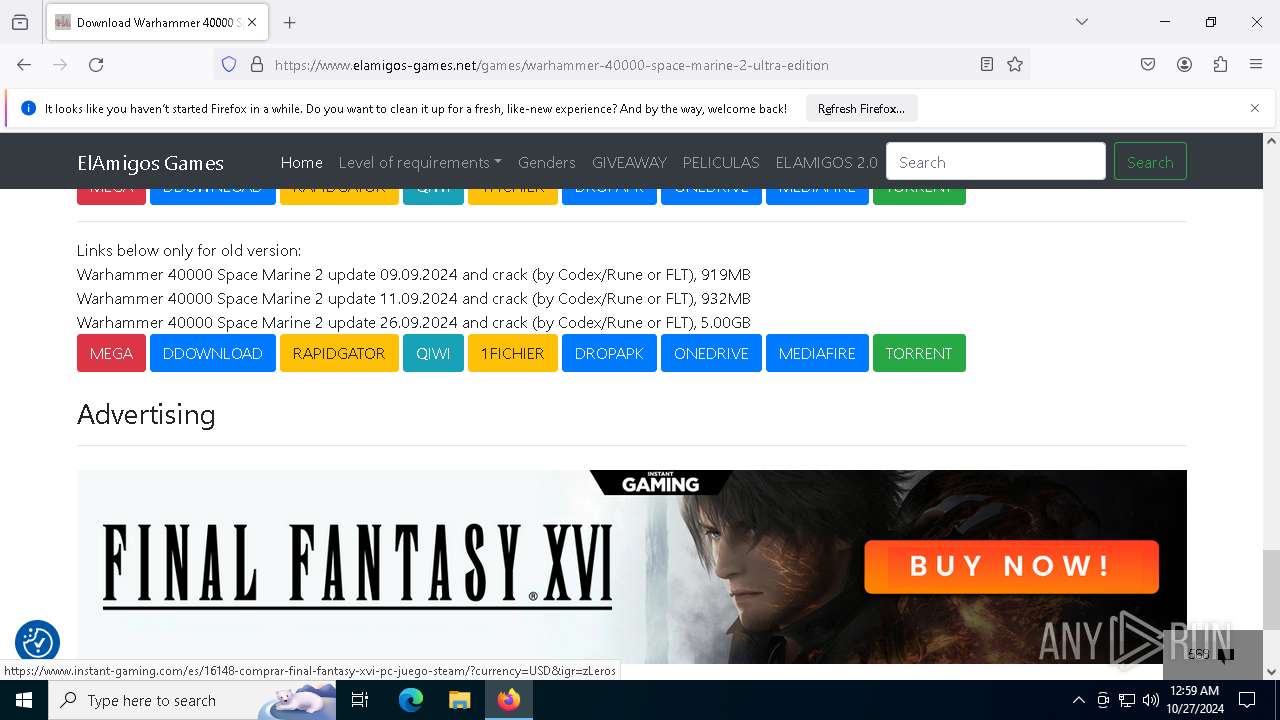The height and width of the screenshot is (720, 1280).
Task: Click the Refresh Firefox... button
Action: click(x=861, y=108)
